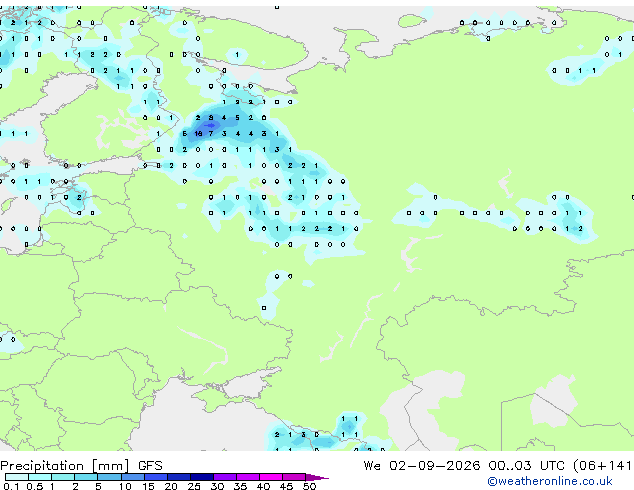Image resolution: width=634 pixels, height=490 pixels.
Task: Click the '7' map value beside the 18 peak
Action: click(211, 133)
